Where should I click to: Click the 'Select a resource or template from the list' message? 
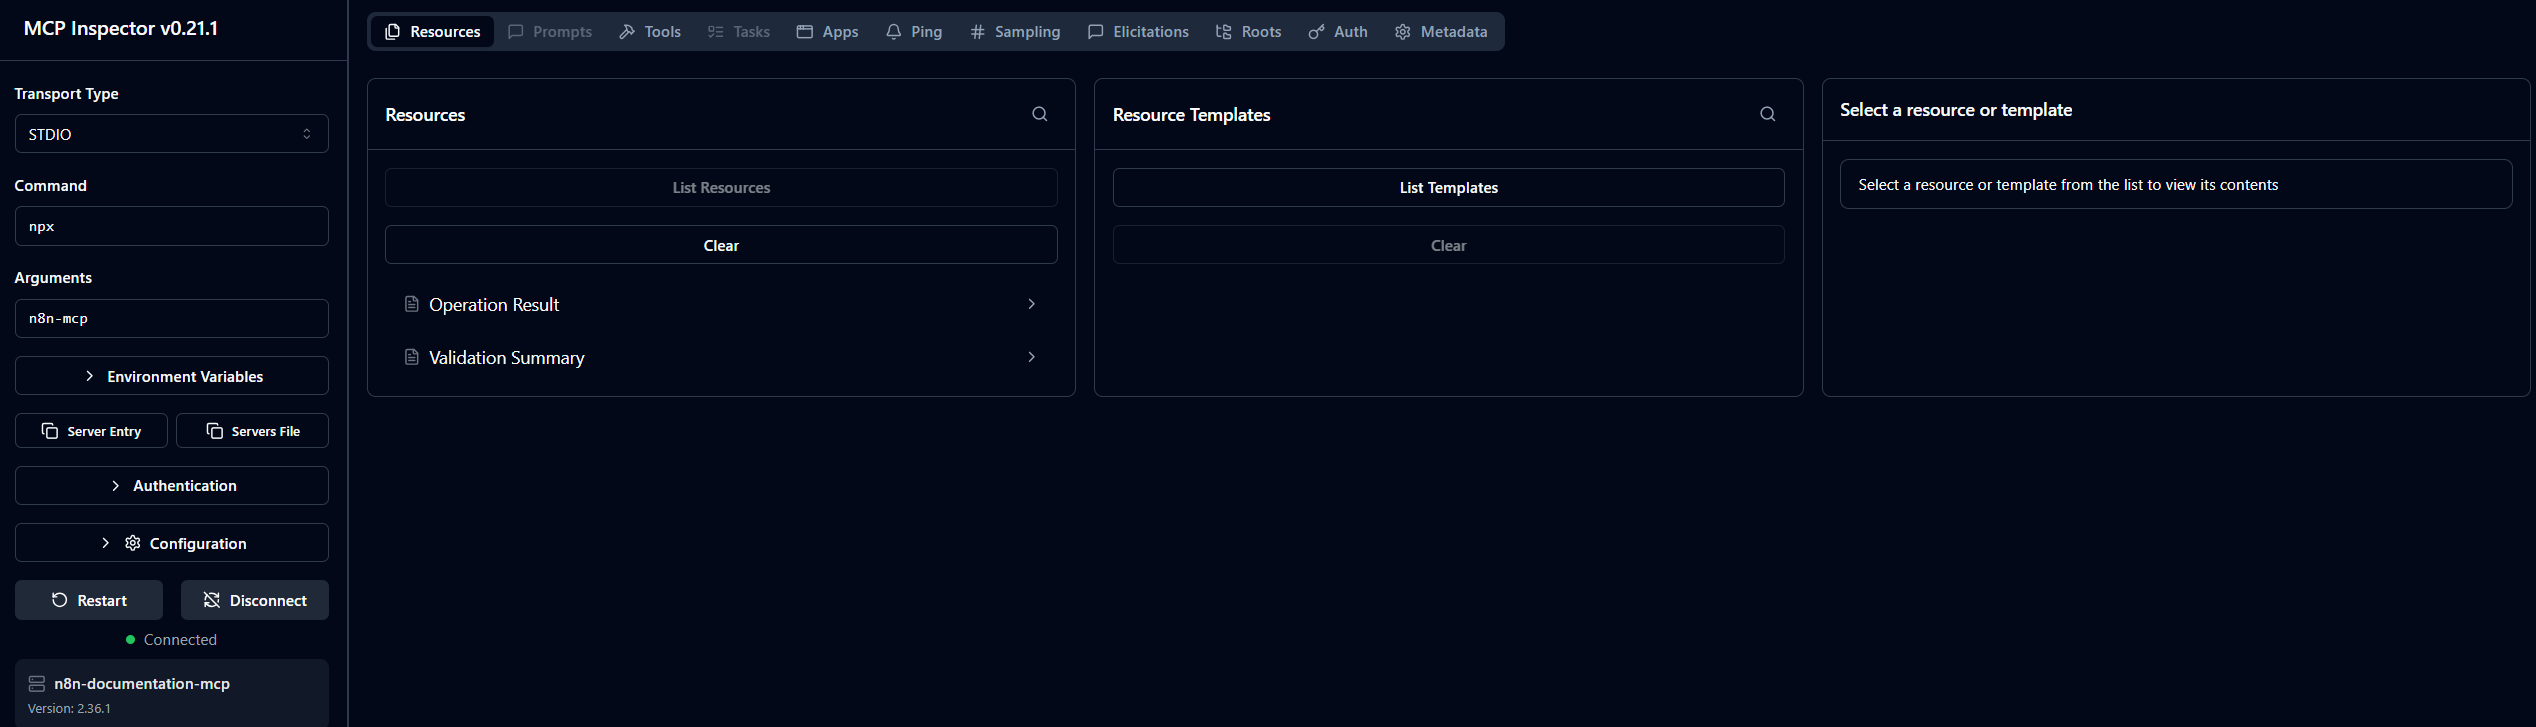point(2068,185)
